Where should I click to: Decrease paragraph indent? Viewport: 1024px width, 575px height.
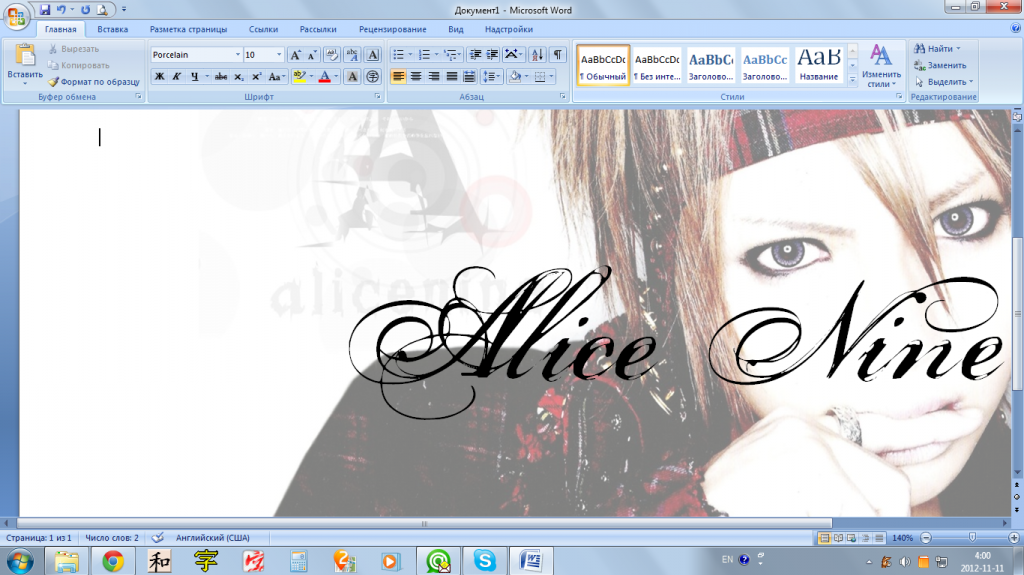(475, 55)
